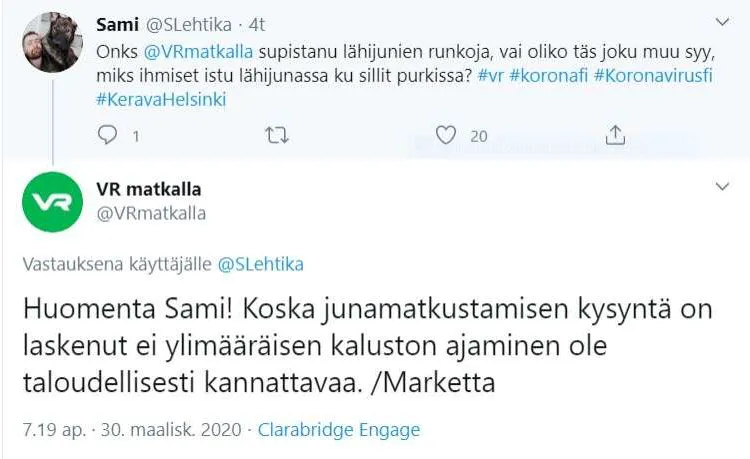Click the Sami display name
Image resolution: width=750 pixels, height=459 pixels.
coord(118,23)
